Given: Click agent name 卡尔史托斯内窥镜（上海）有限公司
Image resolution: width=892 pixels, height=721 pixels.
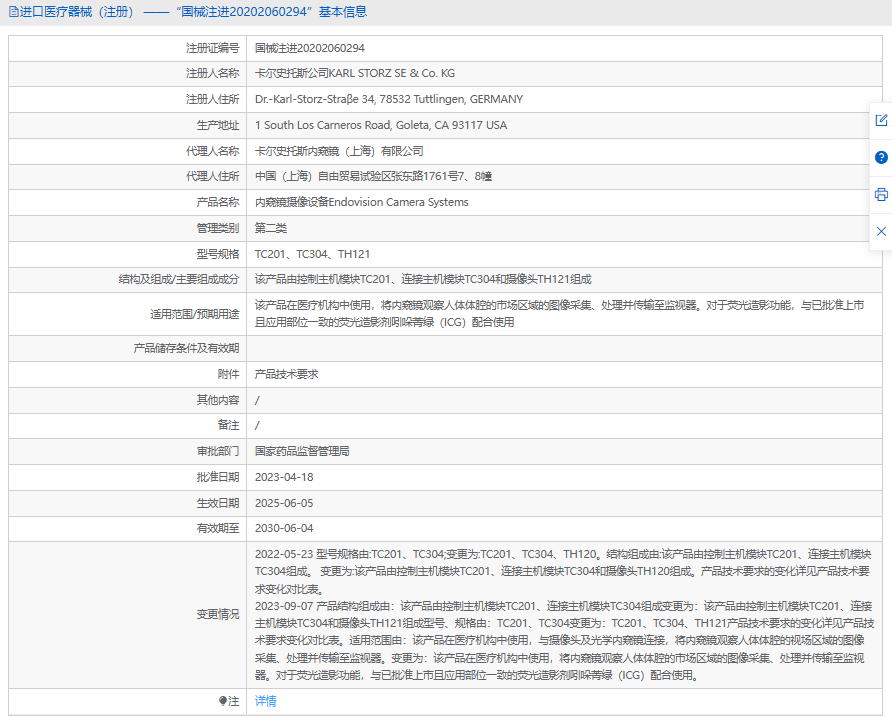Looking at the screenshot, I should (339, 151).
